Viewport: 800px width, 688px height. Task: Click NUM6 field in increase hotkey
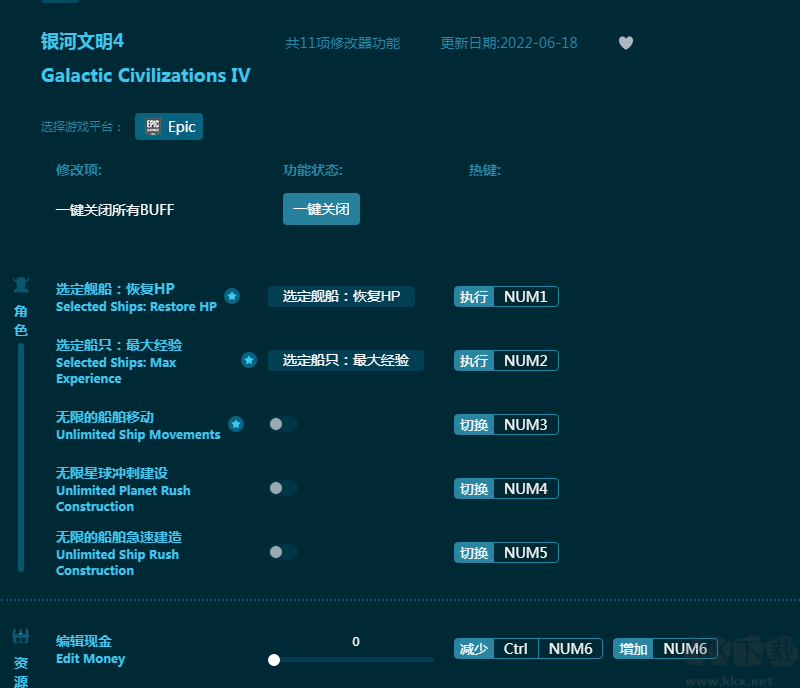(x=685, y=649)
